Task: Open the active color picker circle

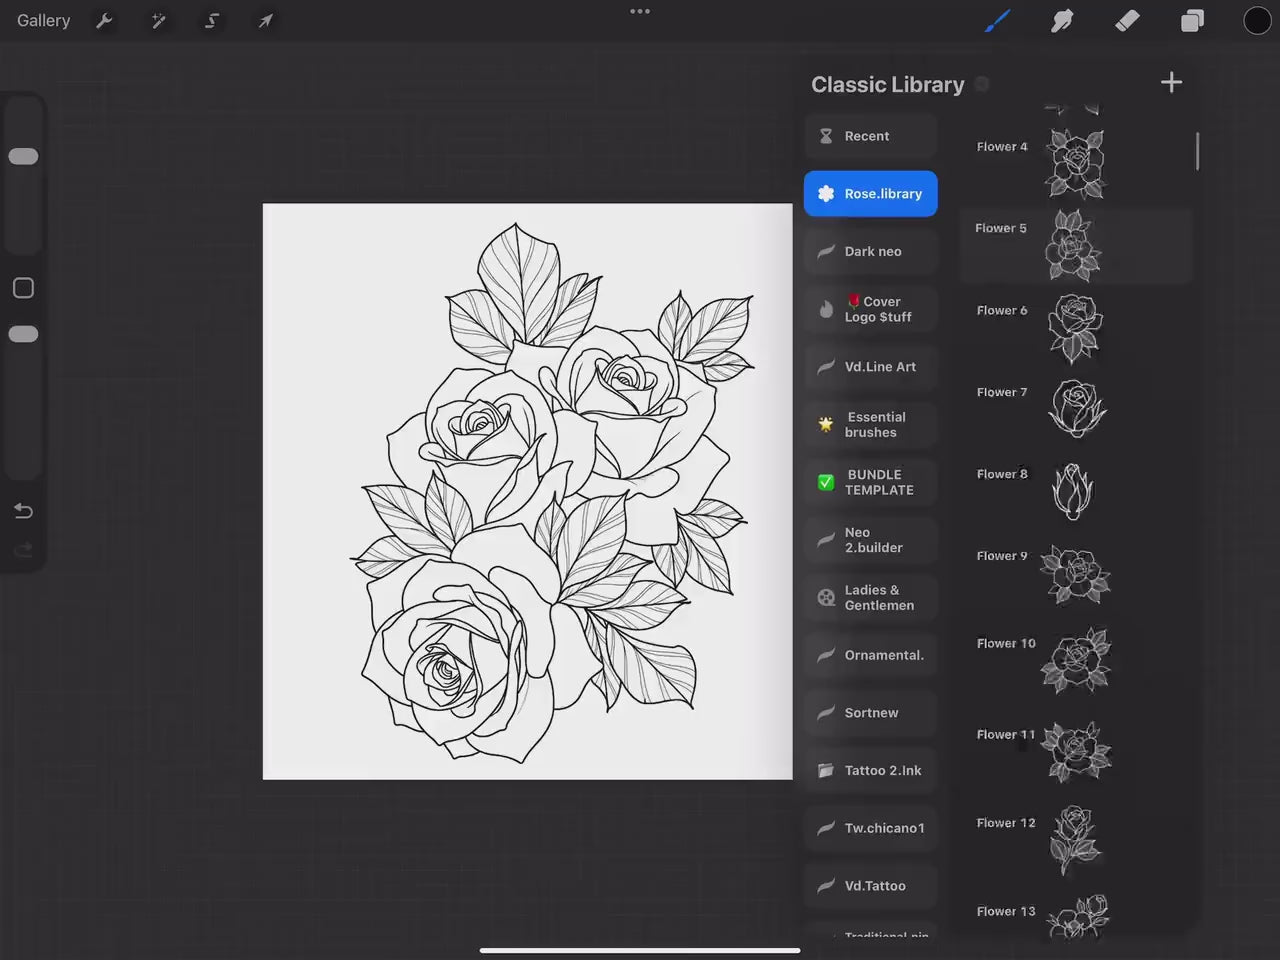Action: pos(1257,21)
